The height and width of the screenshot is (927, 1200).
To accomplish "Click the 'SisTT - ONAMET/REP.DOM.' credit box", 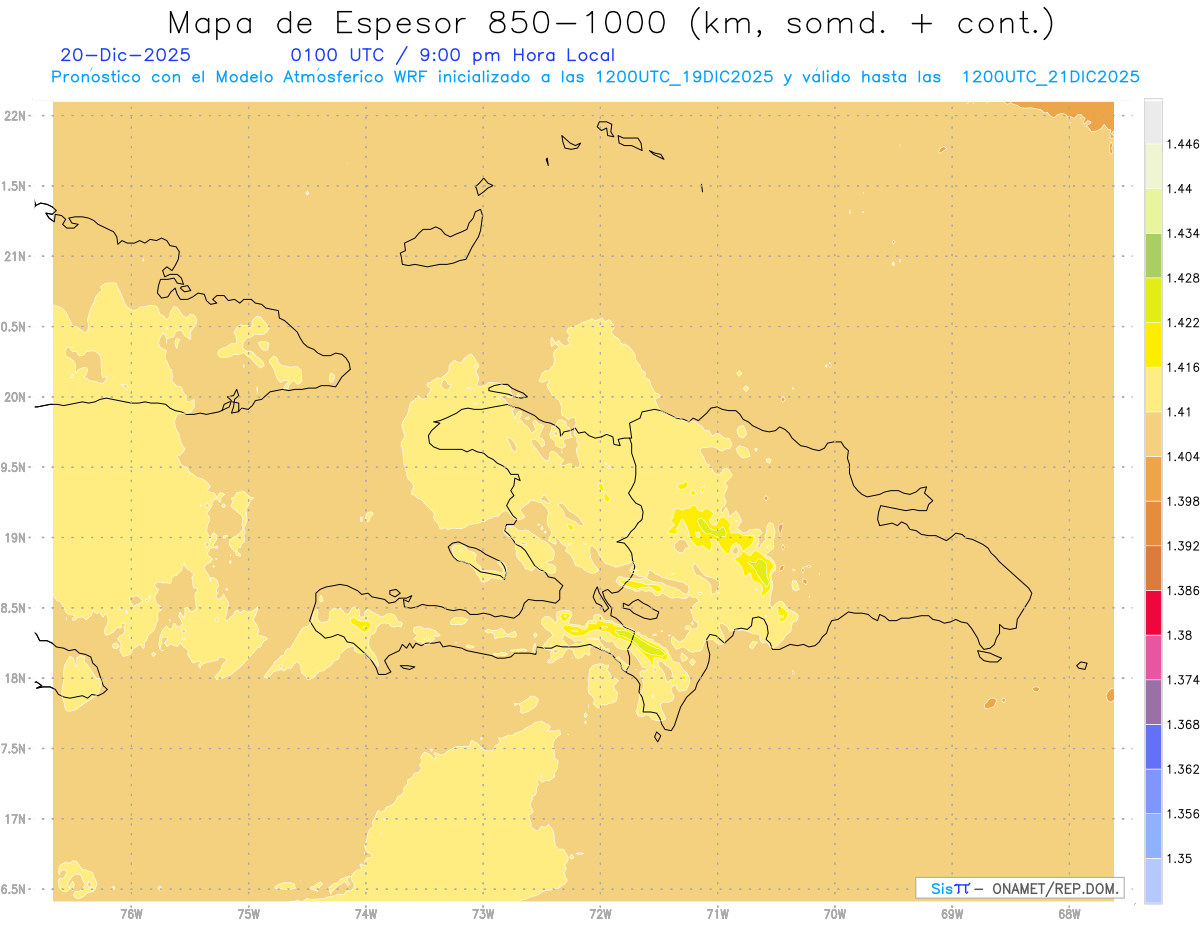I will (1020, 888).
